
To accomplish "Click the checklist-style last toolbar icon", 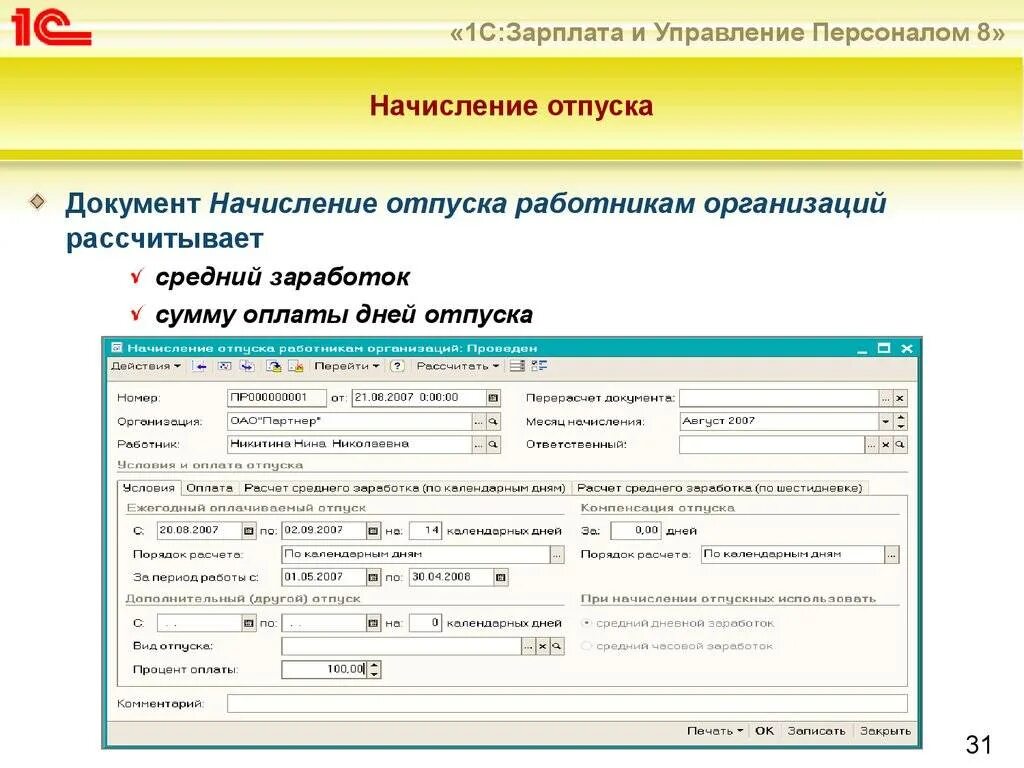I will tap(539, 366).
